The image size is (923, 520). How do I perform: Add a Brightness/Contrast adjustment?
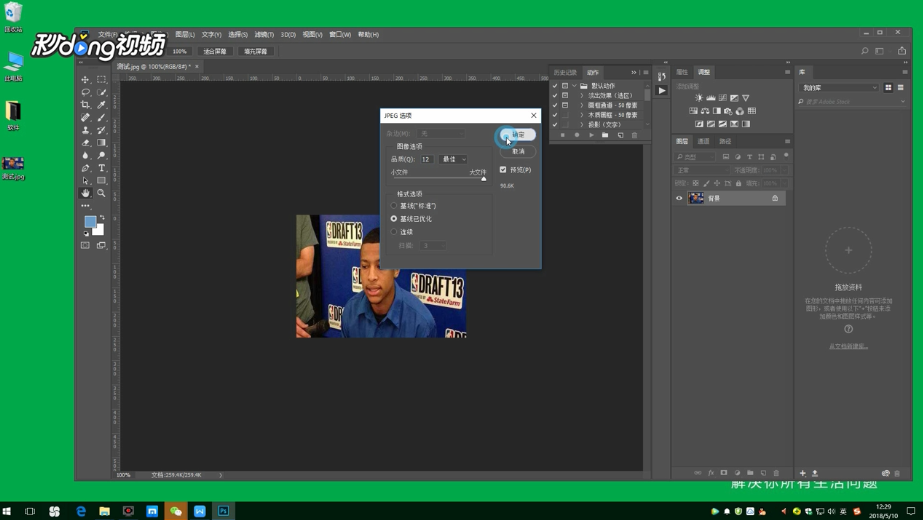[699, 98]
